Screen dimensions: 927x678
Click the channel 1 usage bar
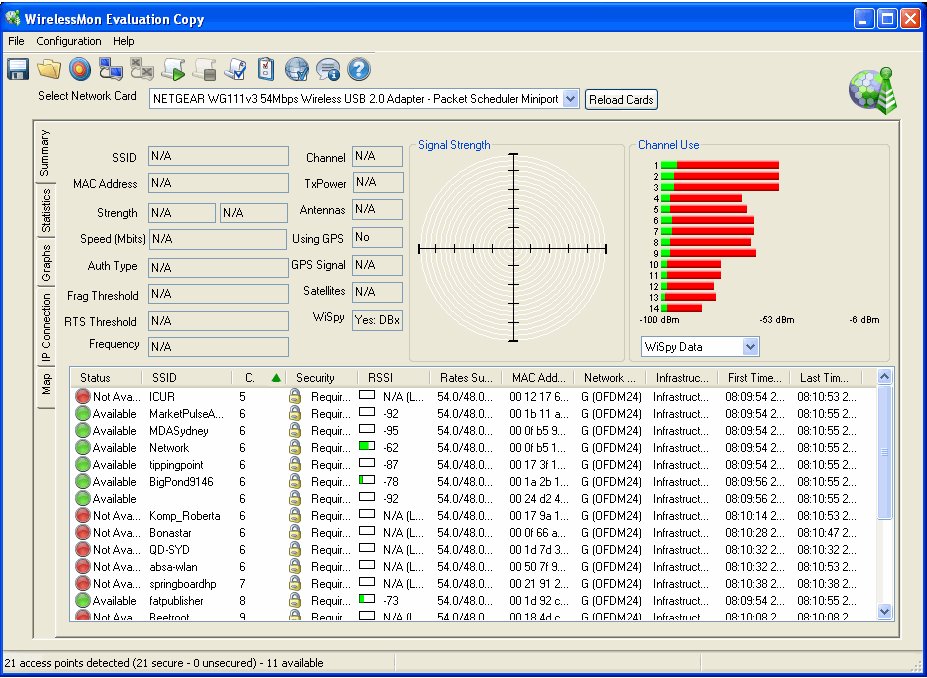tap(719, 166)
